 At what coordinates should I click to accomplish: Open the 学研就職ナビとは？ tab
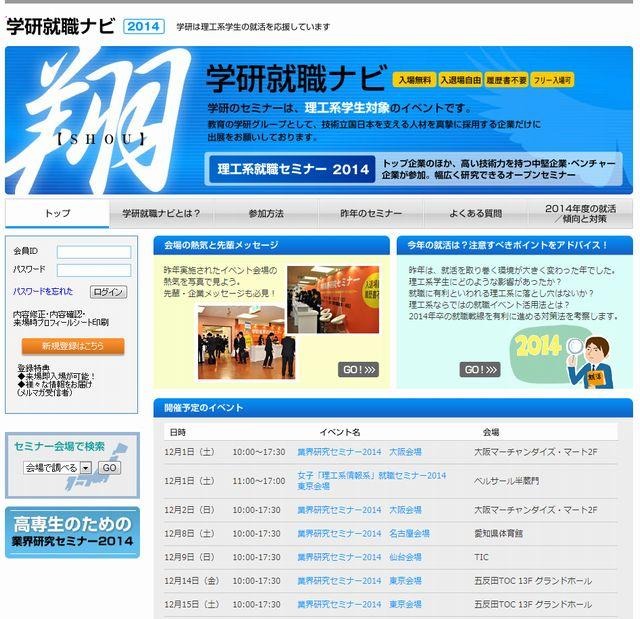coord(161,213)
